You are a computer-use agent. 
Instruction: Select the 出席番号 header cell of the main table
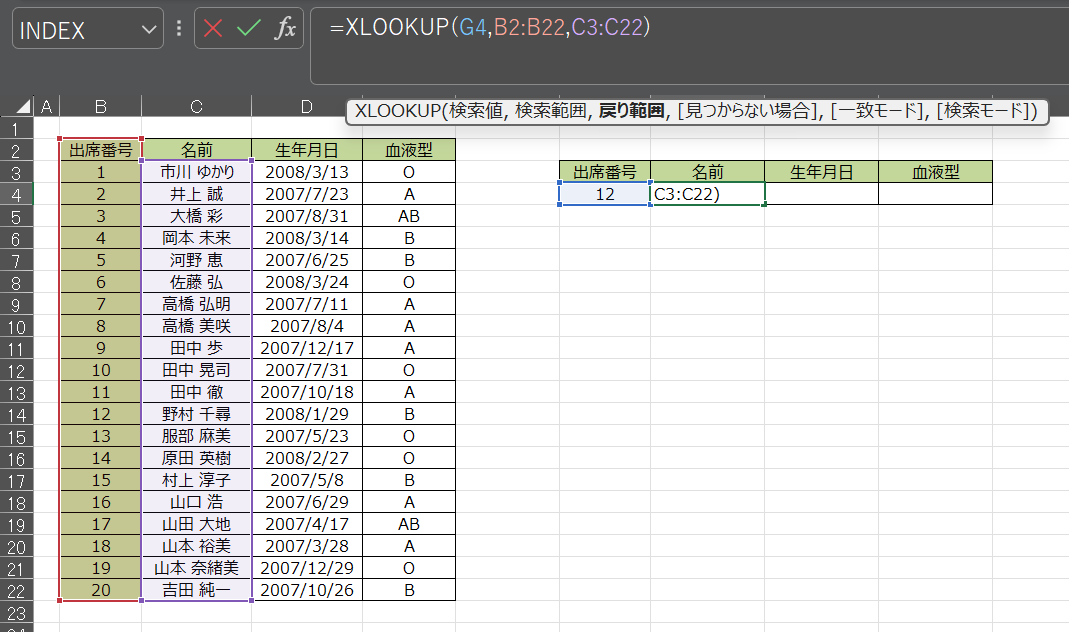pos(99,149)
